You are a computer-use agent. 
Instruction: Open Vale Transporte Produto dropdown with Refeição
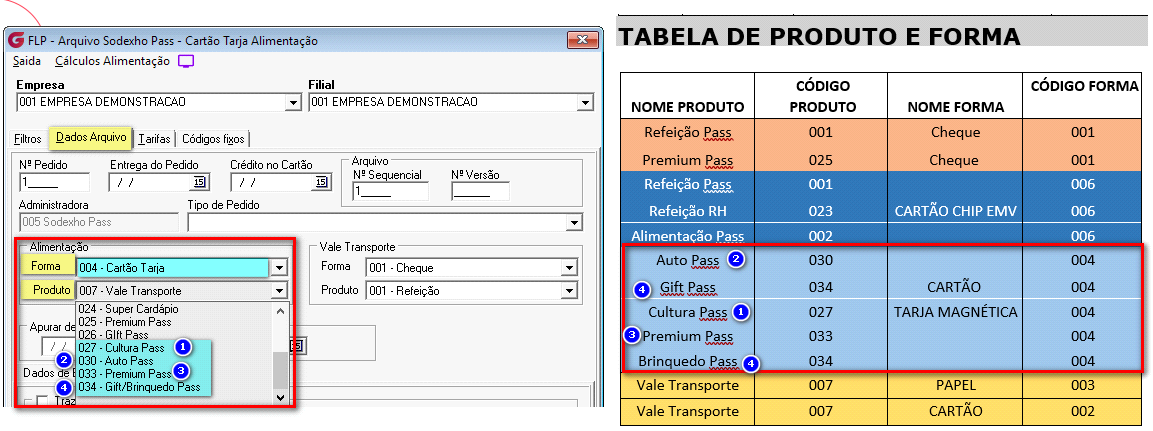pyautogui.click(x=568, y=291)
